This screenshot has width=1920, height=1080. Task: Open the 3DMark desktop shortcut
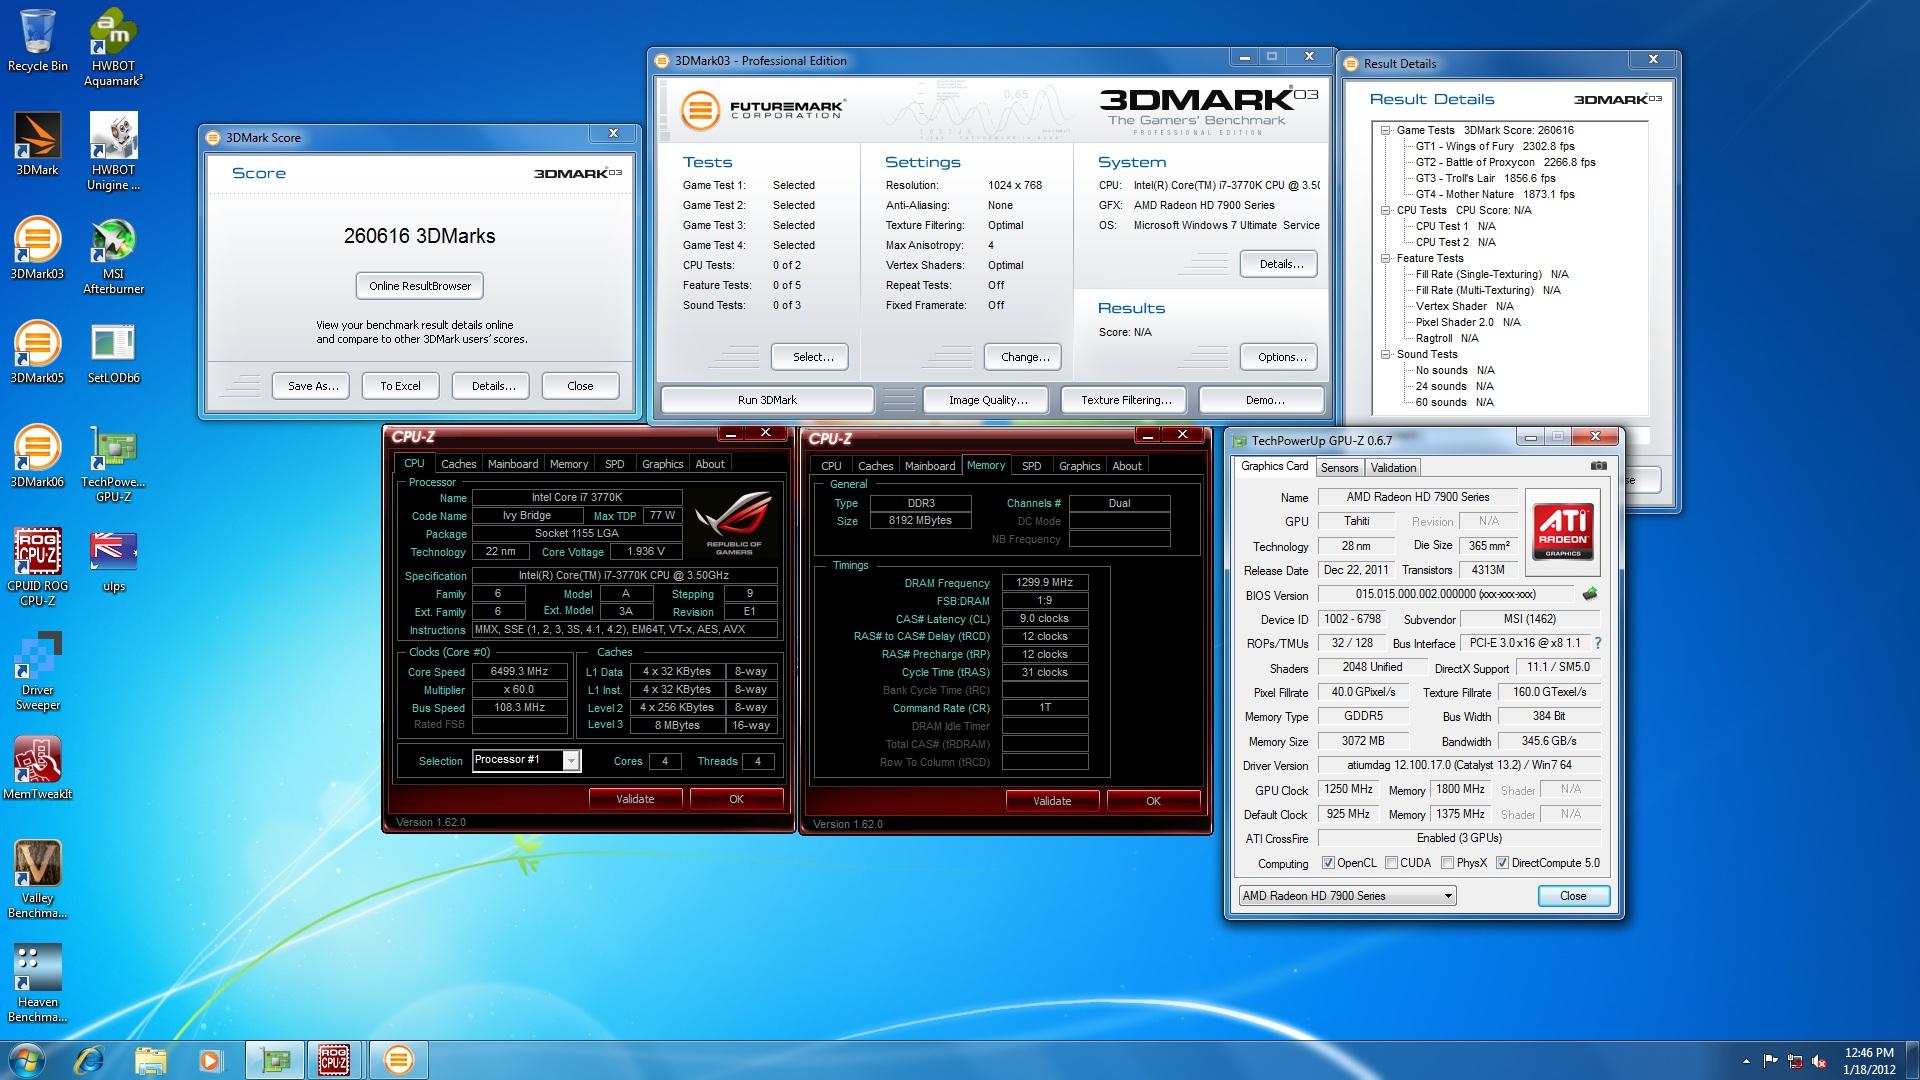[x=38, y=145]
